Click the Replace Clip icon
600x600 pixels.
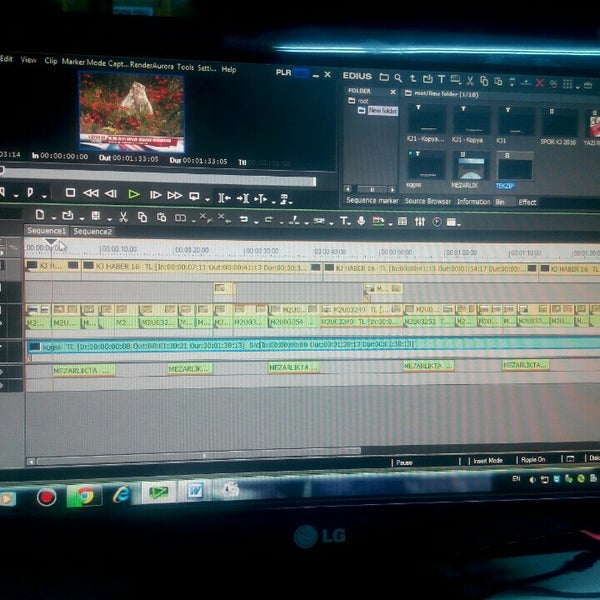tap(180, 218)
